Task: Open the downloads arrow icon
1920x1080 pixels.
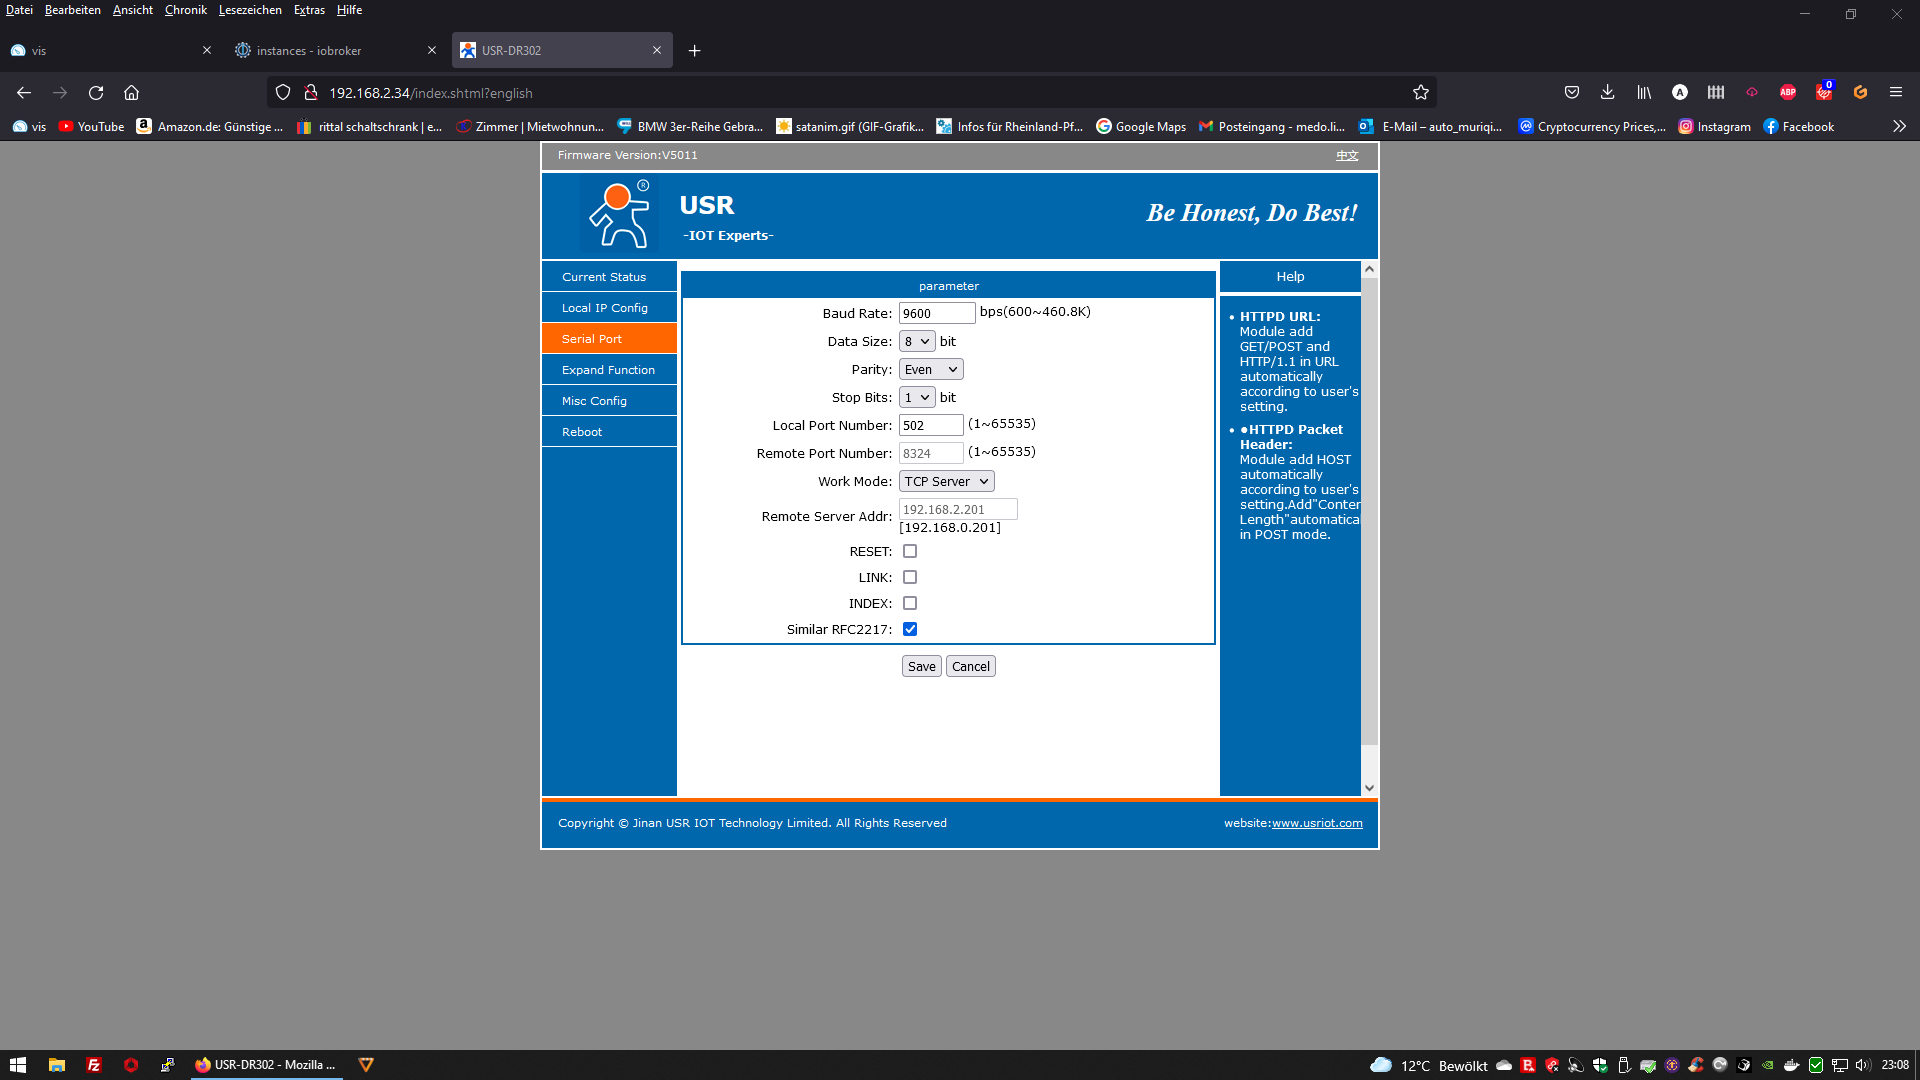Action: 1607,92
